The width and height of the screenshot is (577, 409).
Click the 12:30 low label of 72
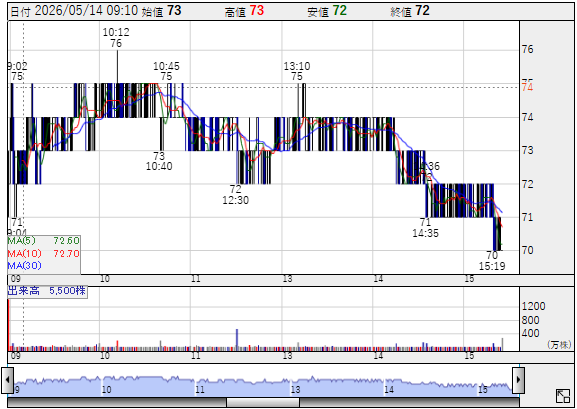tap(236, 195)
